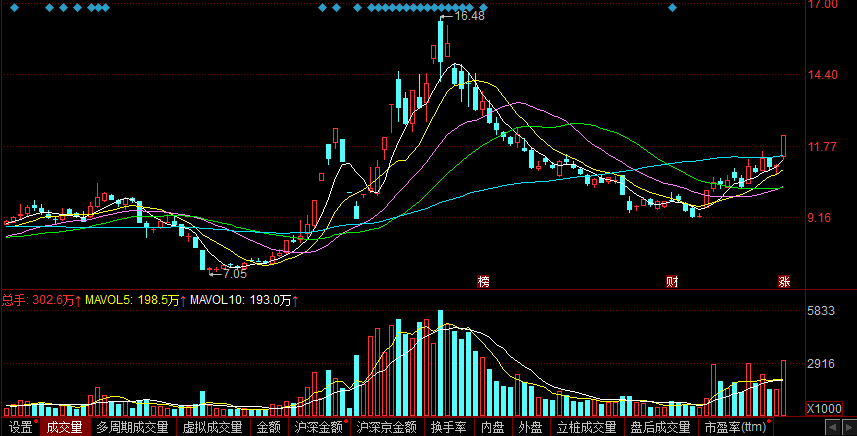
Task: Click the MAVOL5 indicator label
Action: [132, 300]
